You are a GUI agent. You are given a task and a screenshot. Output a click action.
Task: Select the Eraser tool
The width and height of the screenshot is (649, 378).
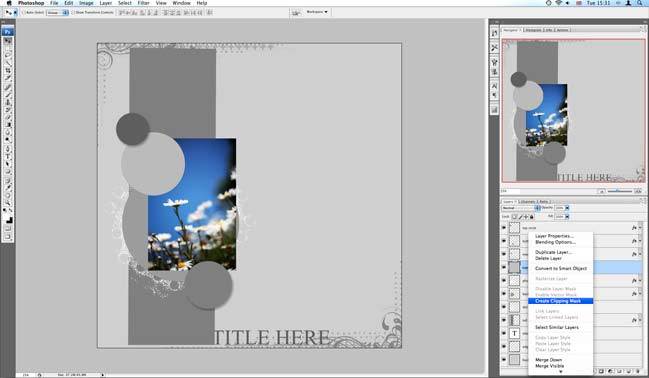coord(8,118)
